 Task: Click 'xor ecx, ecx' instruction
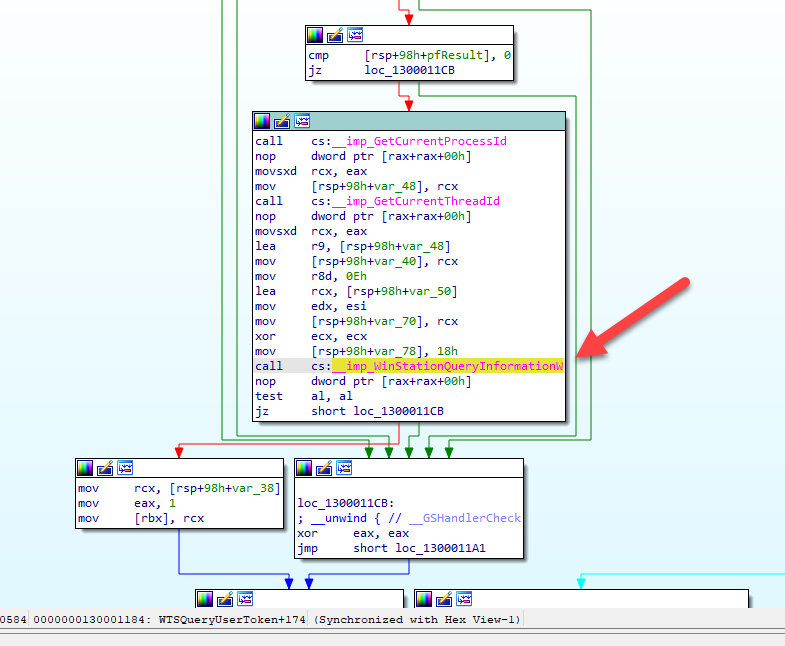[x=311, y=337]
